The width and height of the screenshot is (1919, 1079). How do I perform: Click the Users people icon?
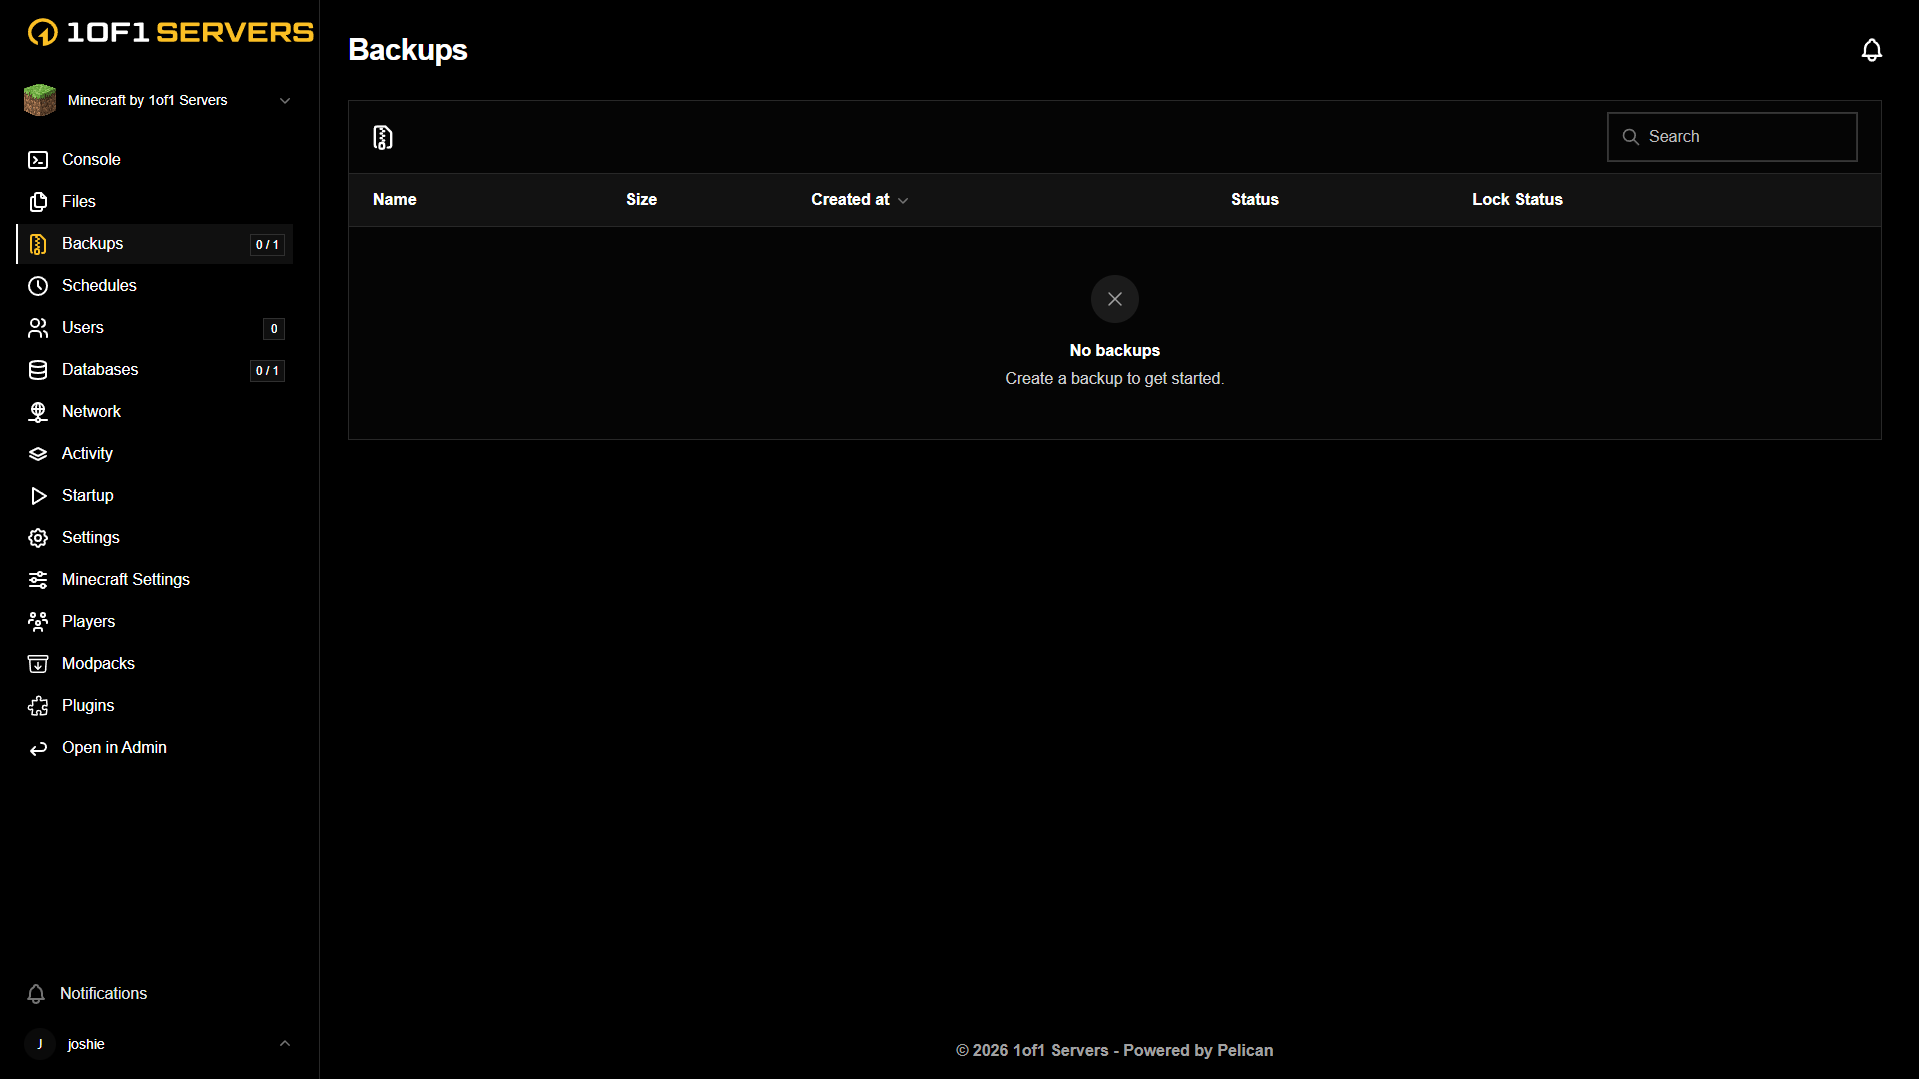[38, 328]
